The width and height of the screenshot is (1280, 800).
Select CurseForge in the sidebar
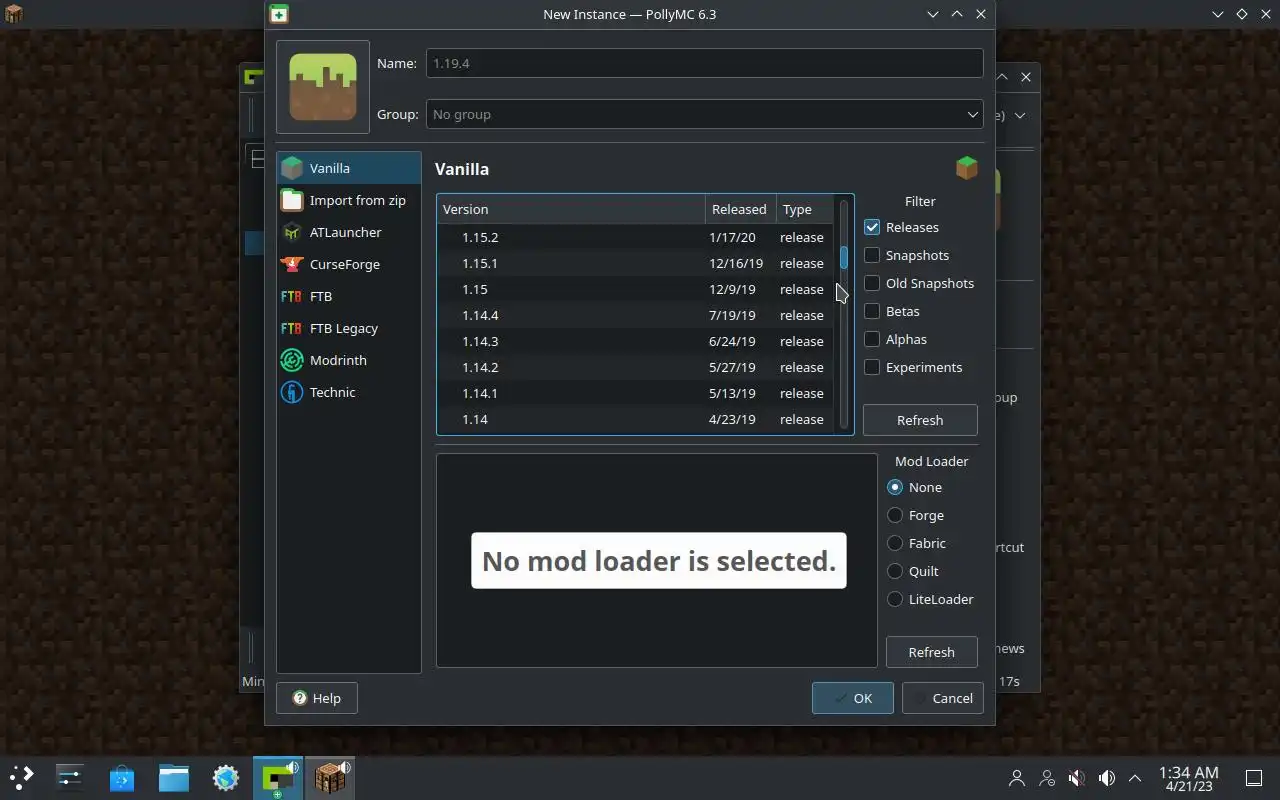349,264
